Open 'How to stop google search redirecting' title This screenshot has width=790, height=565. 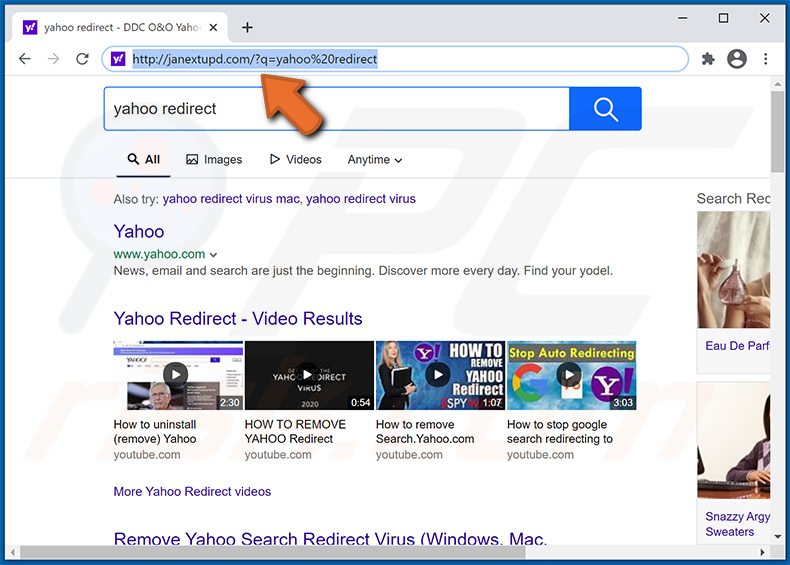[x=560, y=432]
